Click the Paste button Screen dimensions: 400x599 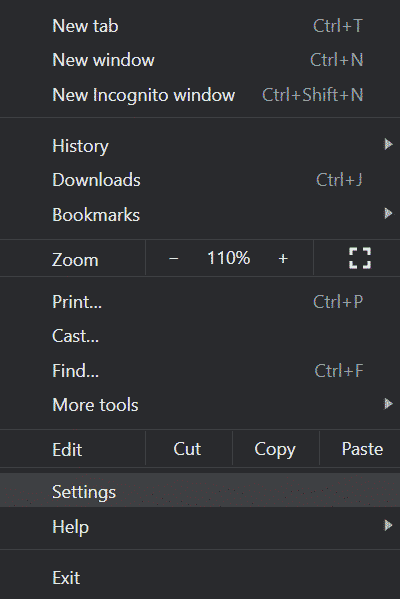click(360, 449)
